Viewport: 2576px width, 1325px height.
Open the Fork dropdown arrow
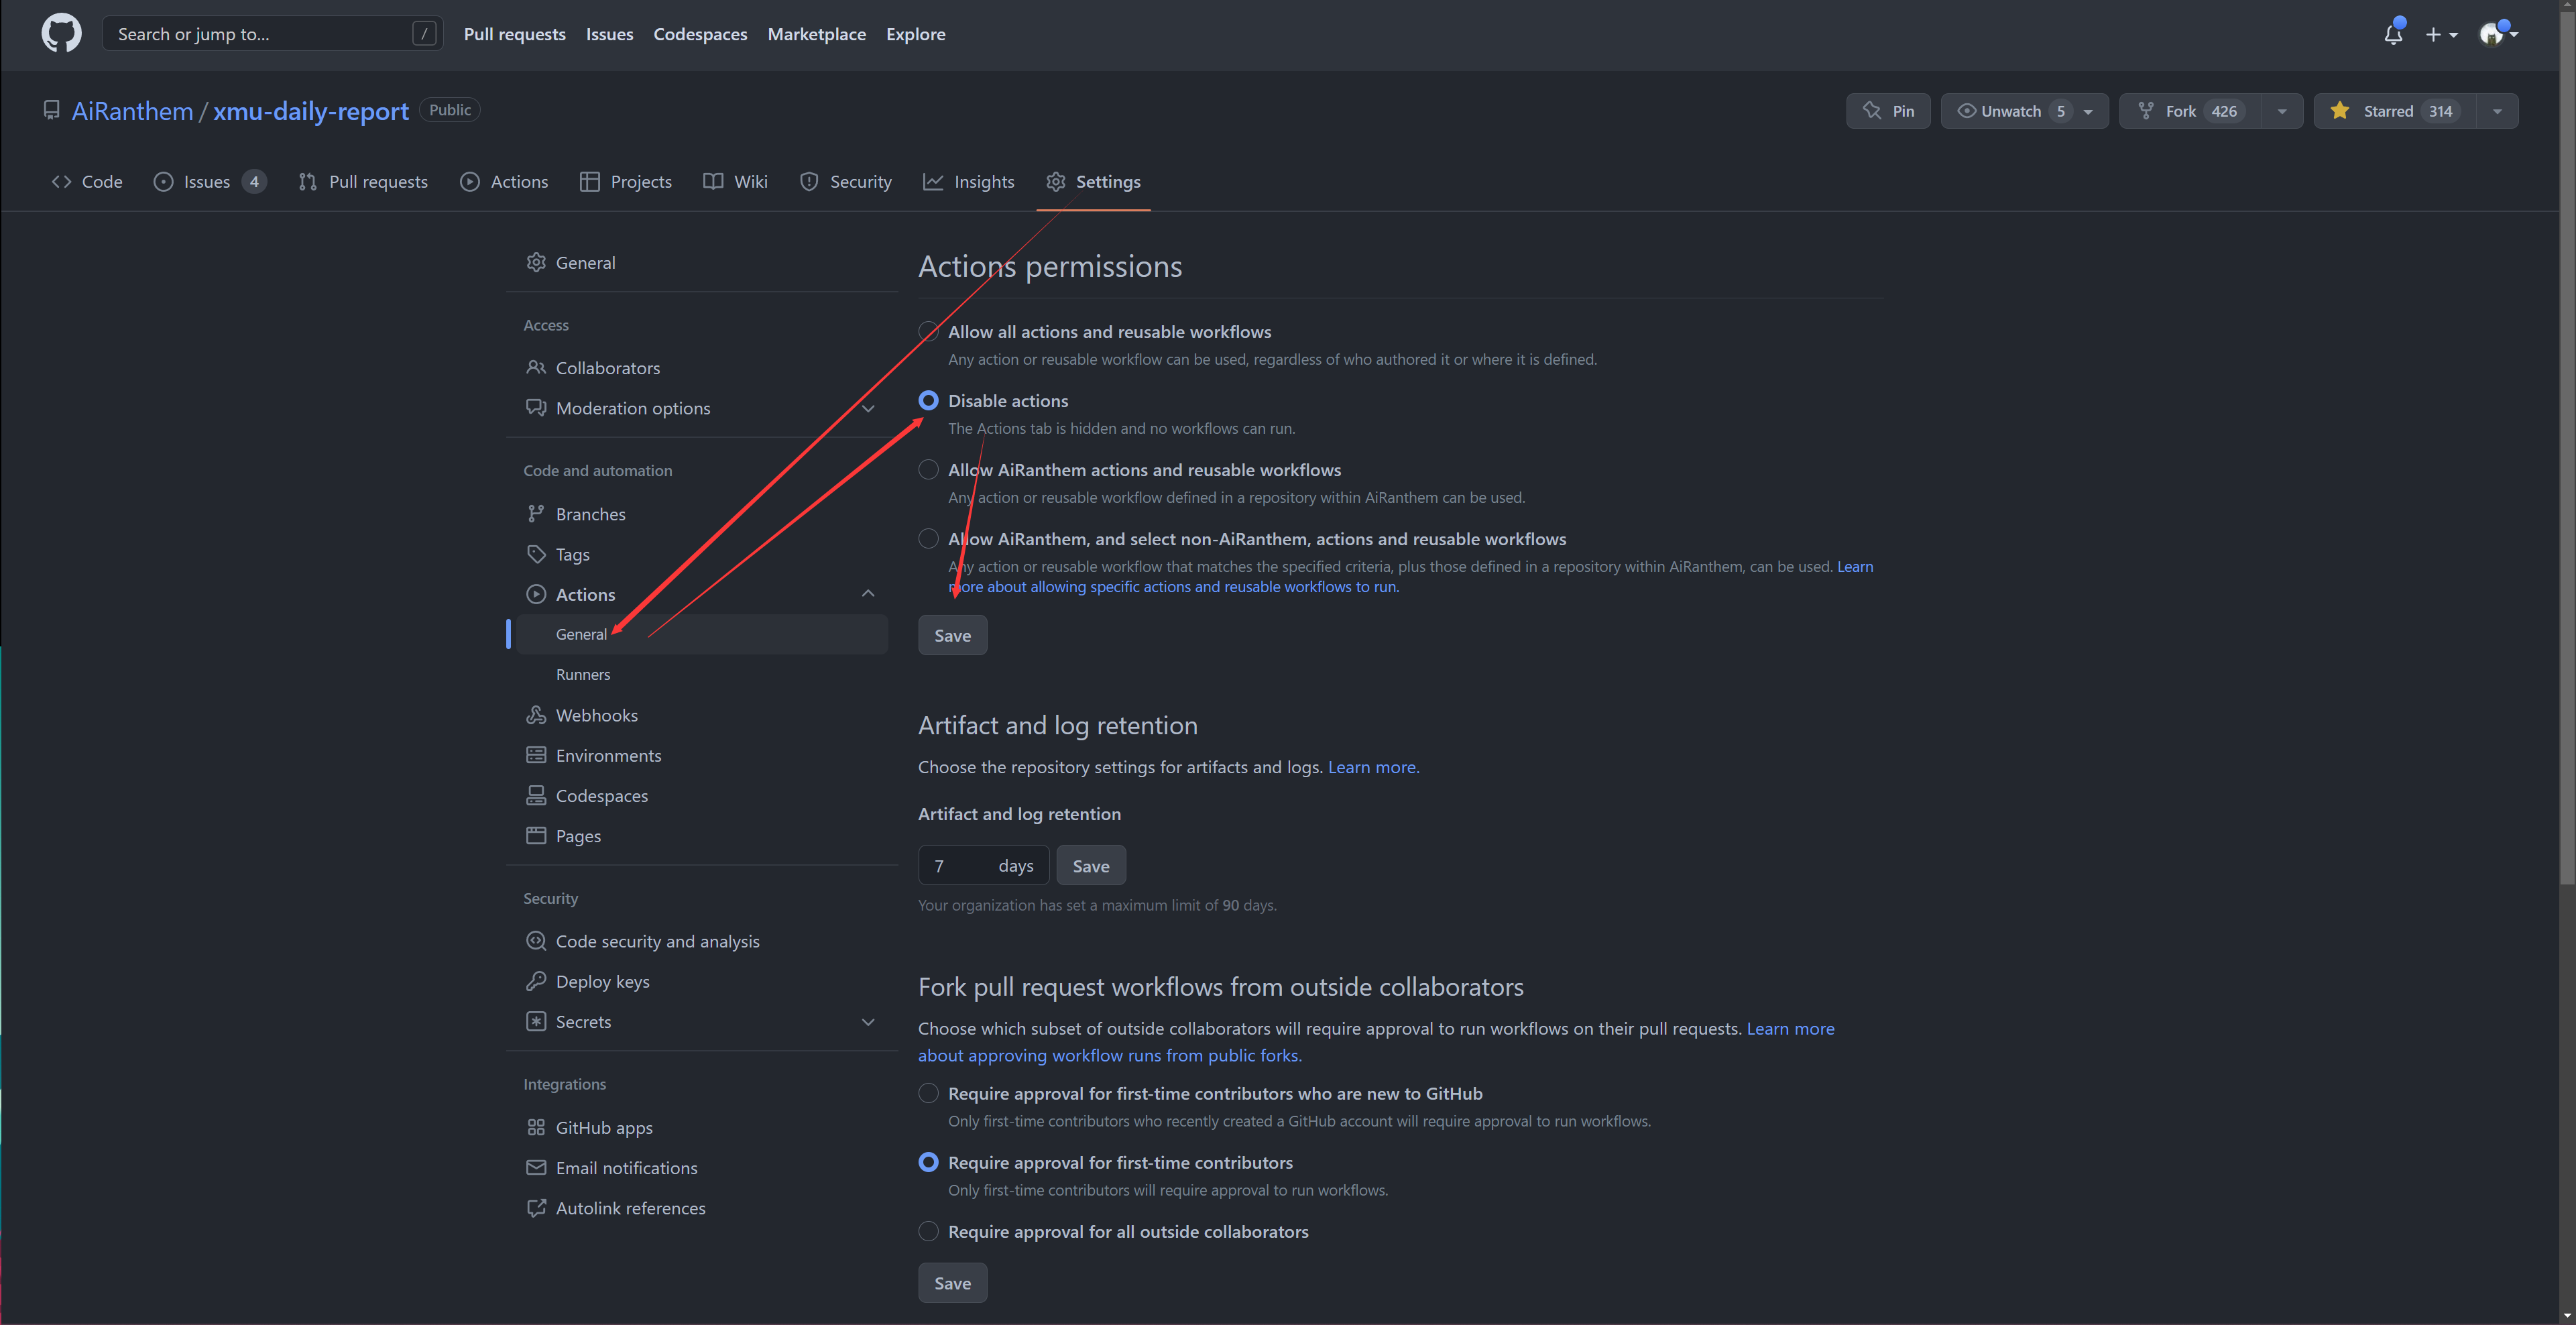click(x=2281, y=111)
